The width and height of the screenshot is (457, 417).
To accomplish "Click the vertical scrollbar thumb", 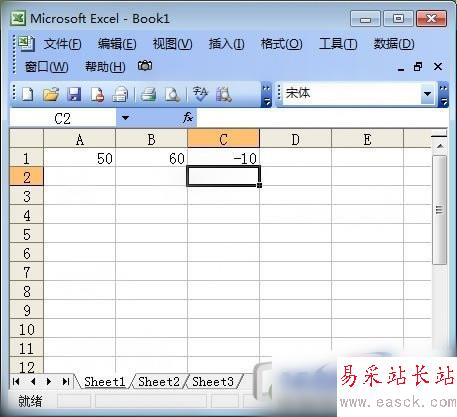I will [x=440, y=210].
